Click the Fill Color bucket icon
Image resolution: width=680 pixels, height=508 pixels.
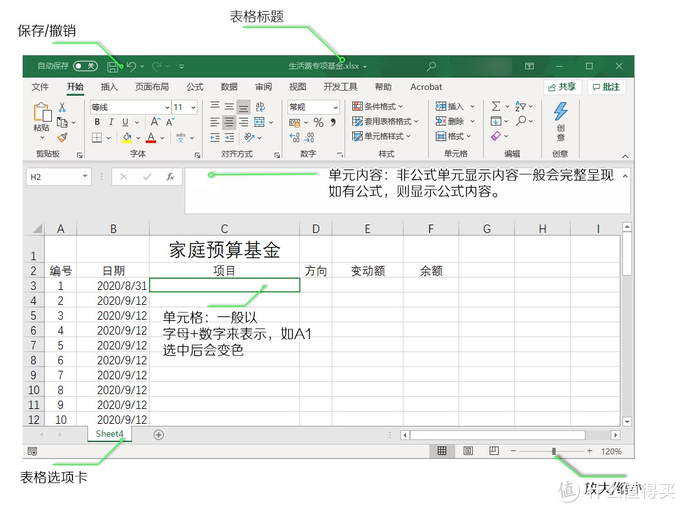pos(127,138)
